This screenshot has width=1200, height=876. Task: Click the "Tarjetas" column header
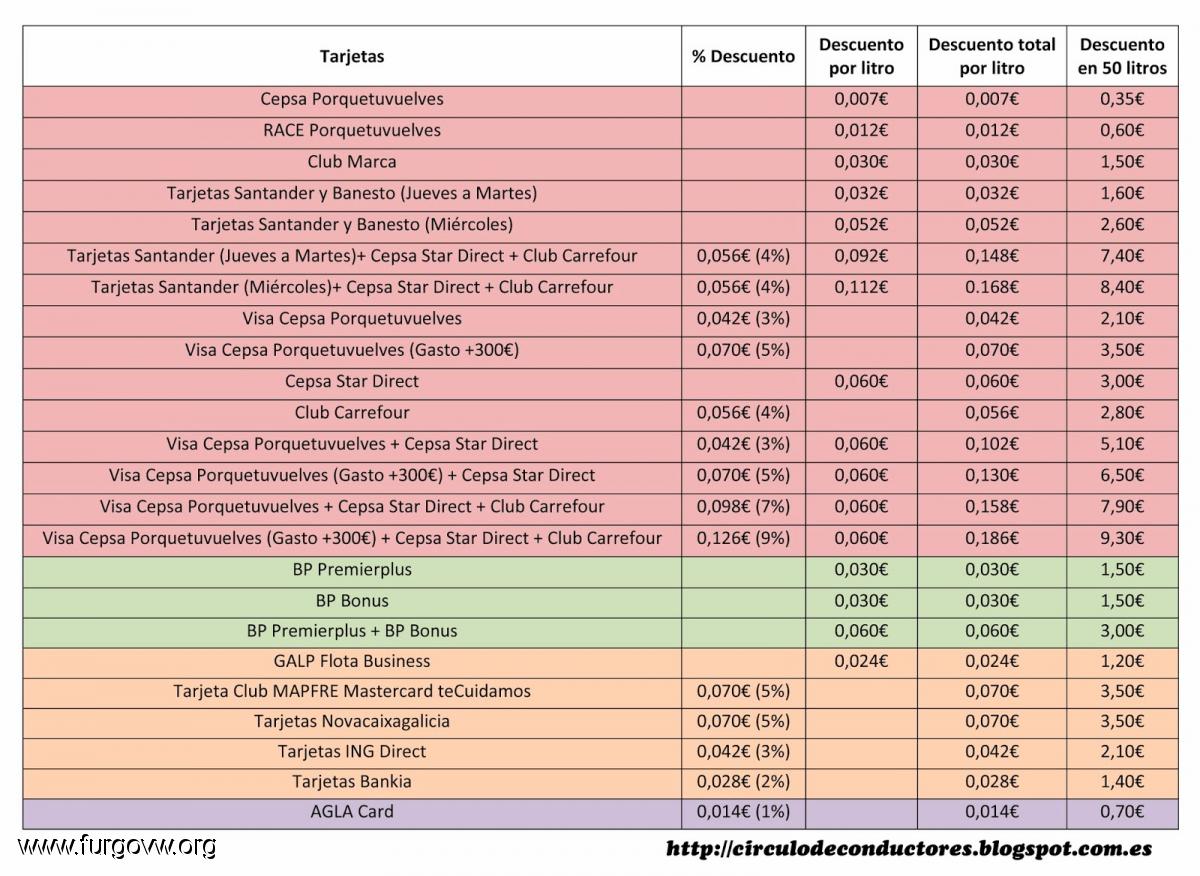(x=352, y=56)
